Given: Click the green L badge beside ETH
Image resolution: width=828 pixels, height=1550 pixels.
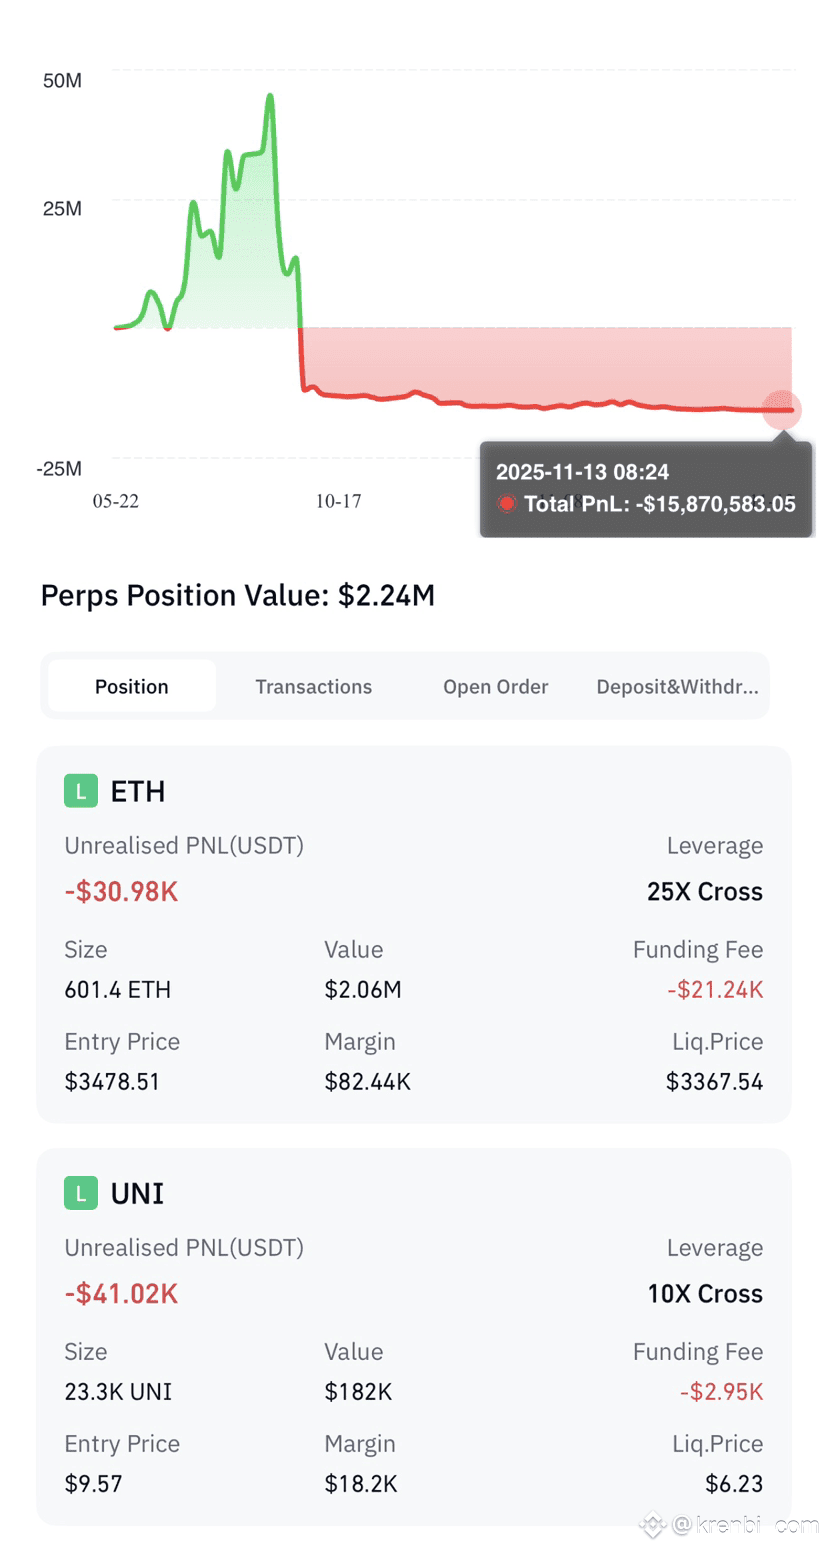Looking at the screenshot, I should click(x=81, y=792).
